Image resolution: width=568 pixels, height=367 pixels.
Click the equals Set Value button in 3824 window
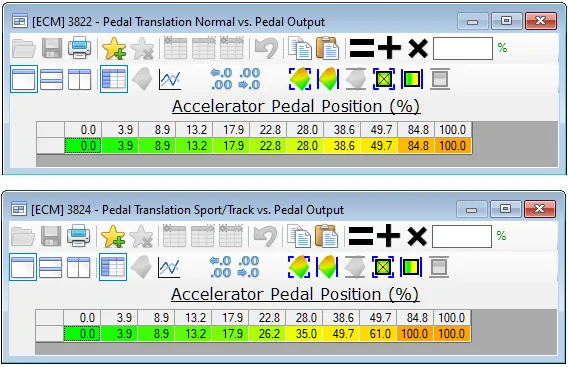pyautogui.click(x=360, y=236)
